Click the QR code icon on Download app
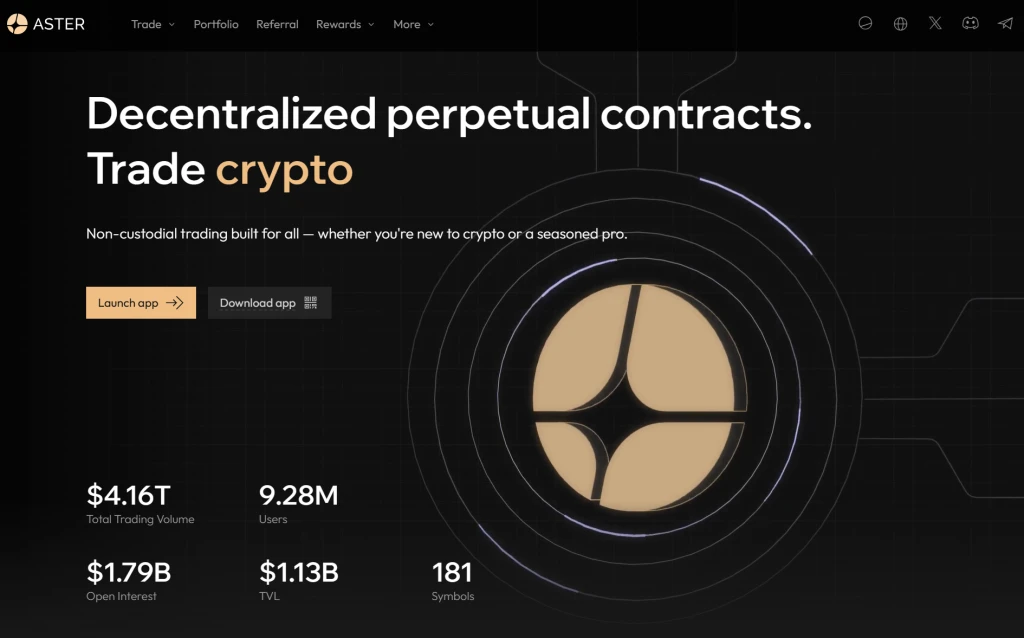1024x638 pixels. coord(313,302)
